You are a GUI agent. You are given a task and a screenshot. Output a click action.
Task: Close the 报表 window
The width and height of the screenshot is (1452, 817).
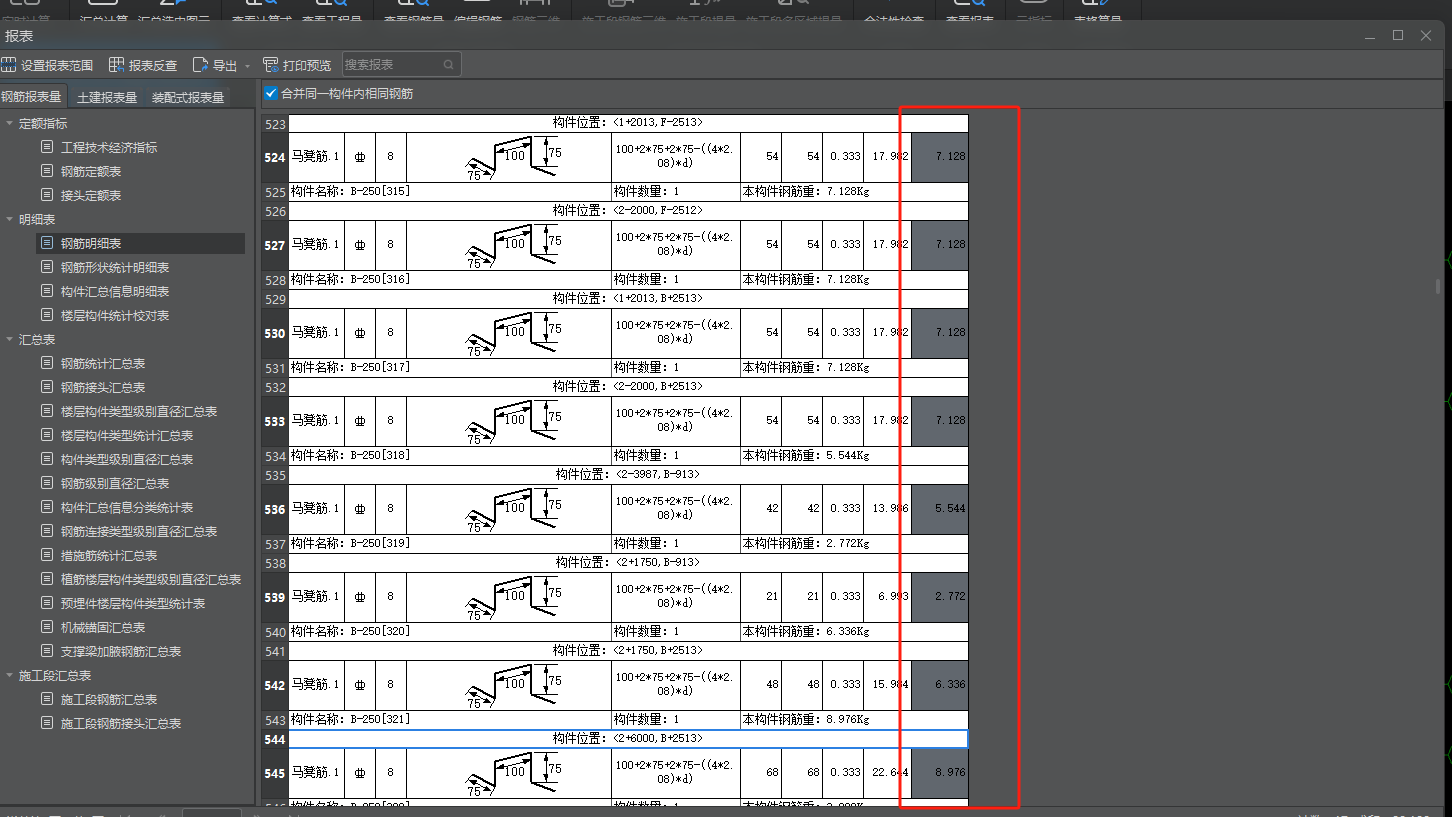pyautogui.click(x=1426, y=36)
